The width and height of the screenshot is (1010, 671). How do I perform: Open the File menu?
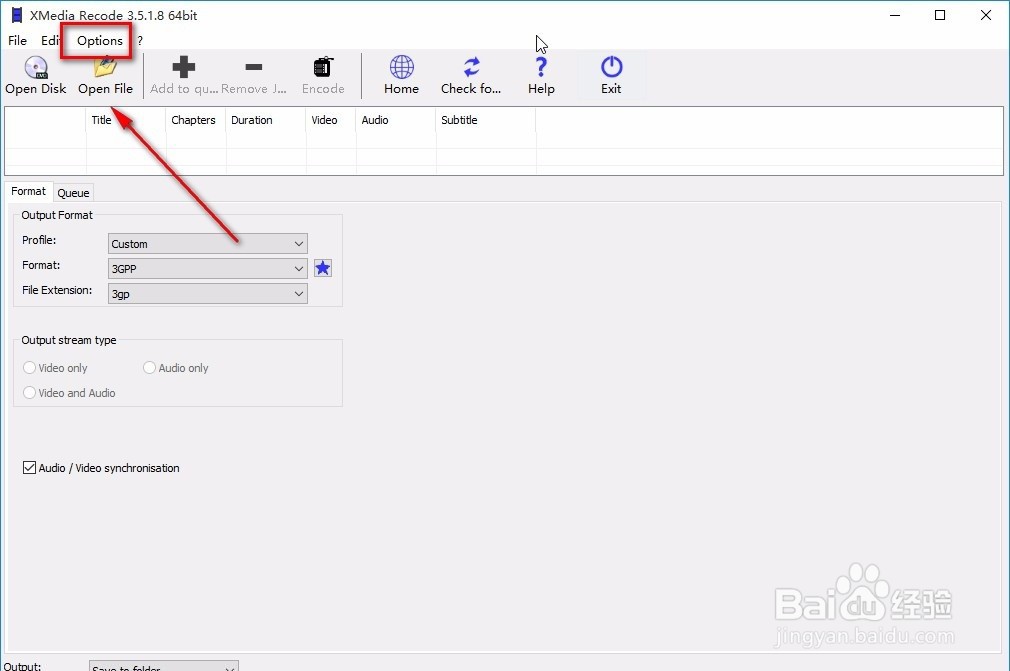click(17, 41)
